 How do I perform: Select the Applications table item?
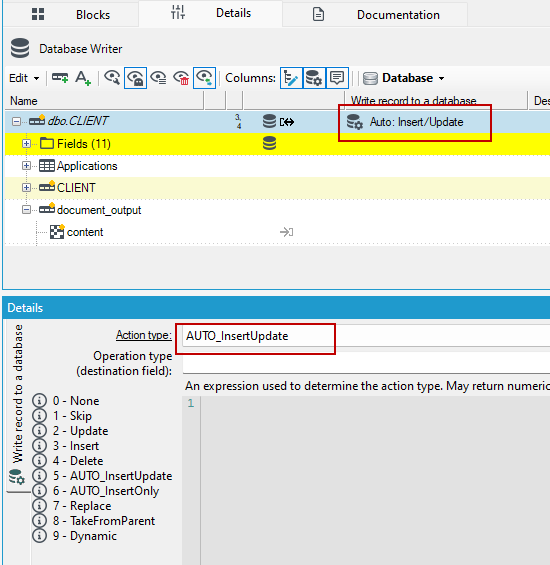click(78, 166)
